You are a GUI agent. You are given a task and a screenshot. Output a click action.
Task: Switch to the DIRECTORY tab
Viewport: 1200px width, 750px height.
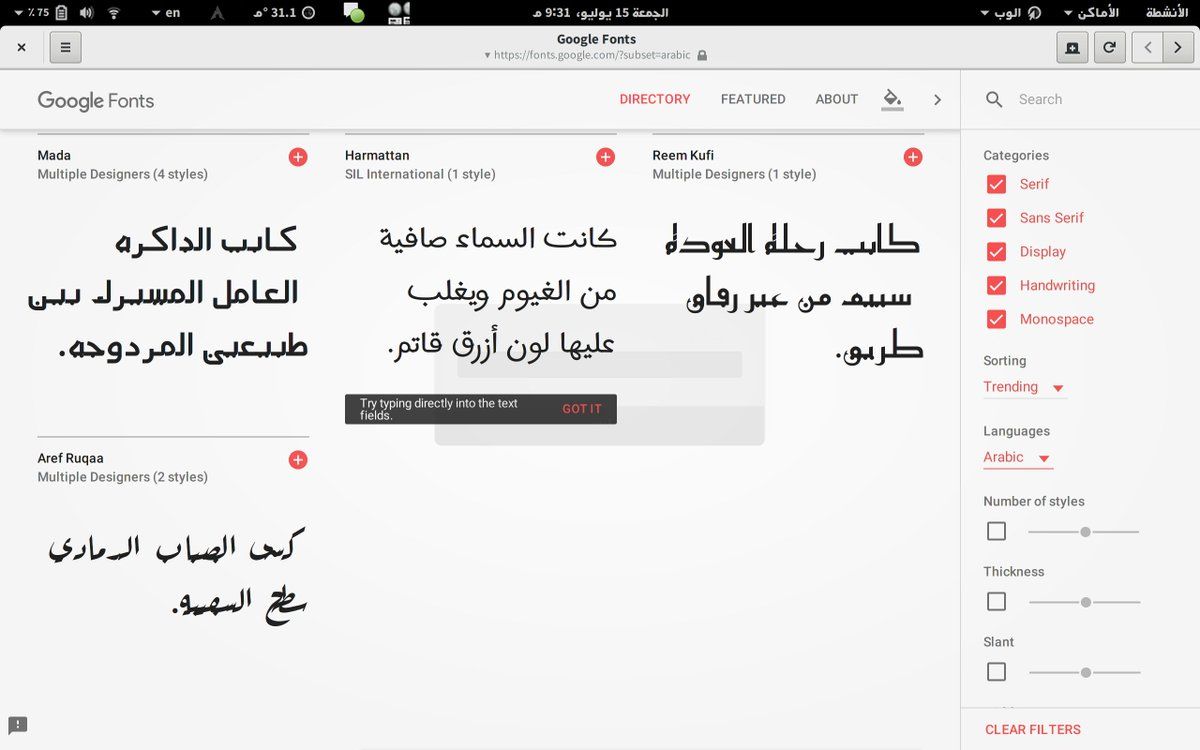tap(655, 99)
